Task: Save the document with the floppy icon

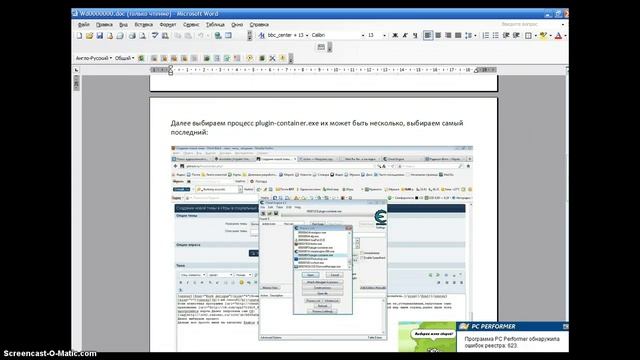Action: point(100,36)
